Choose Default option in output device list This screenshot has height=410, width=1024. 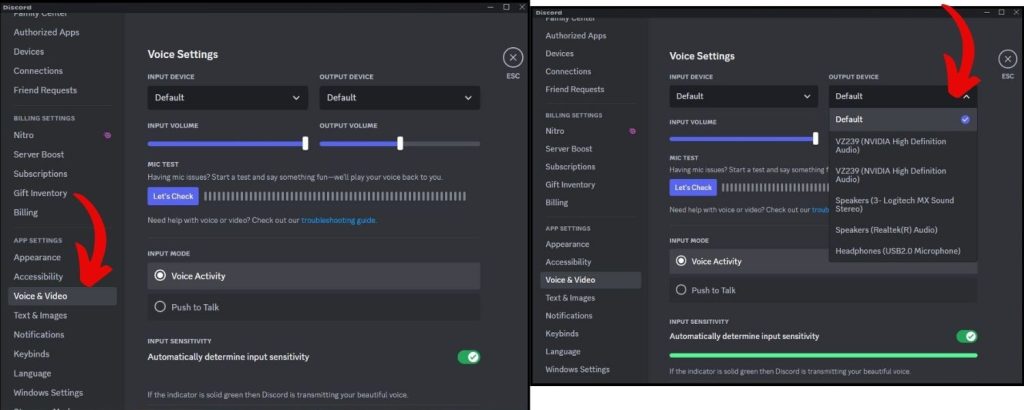[903, 119]
